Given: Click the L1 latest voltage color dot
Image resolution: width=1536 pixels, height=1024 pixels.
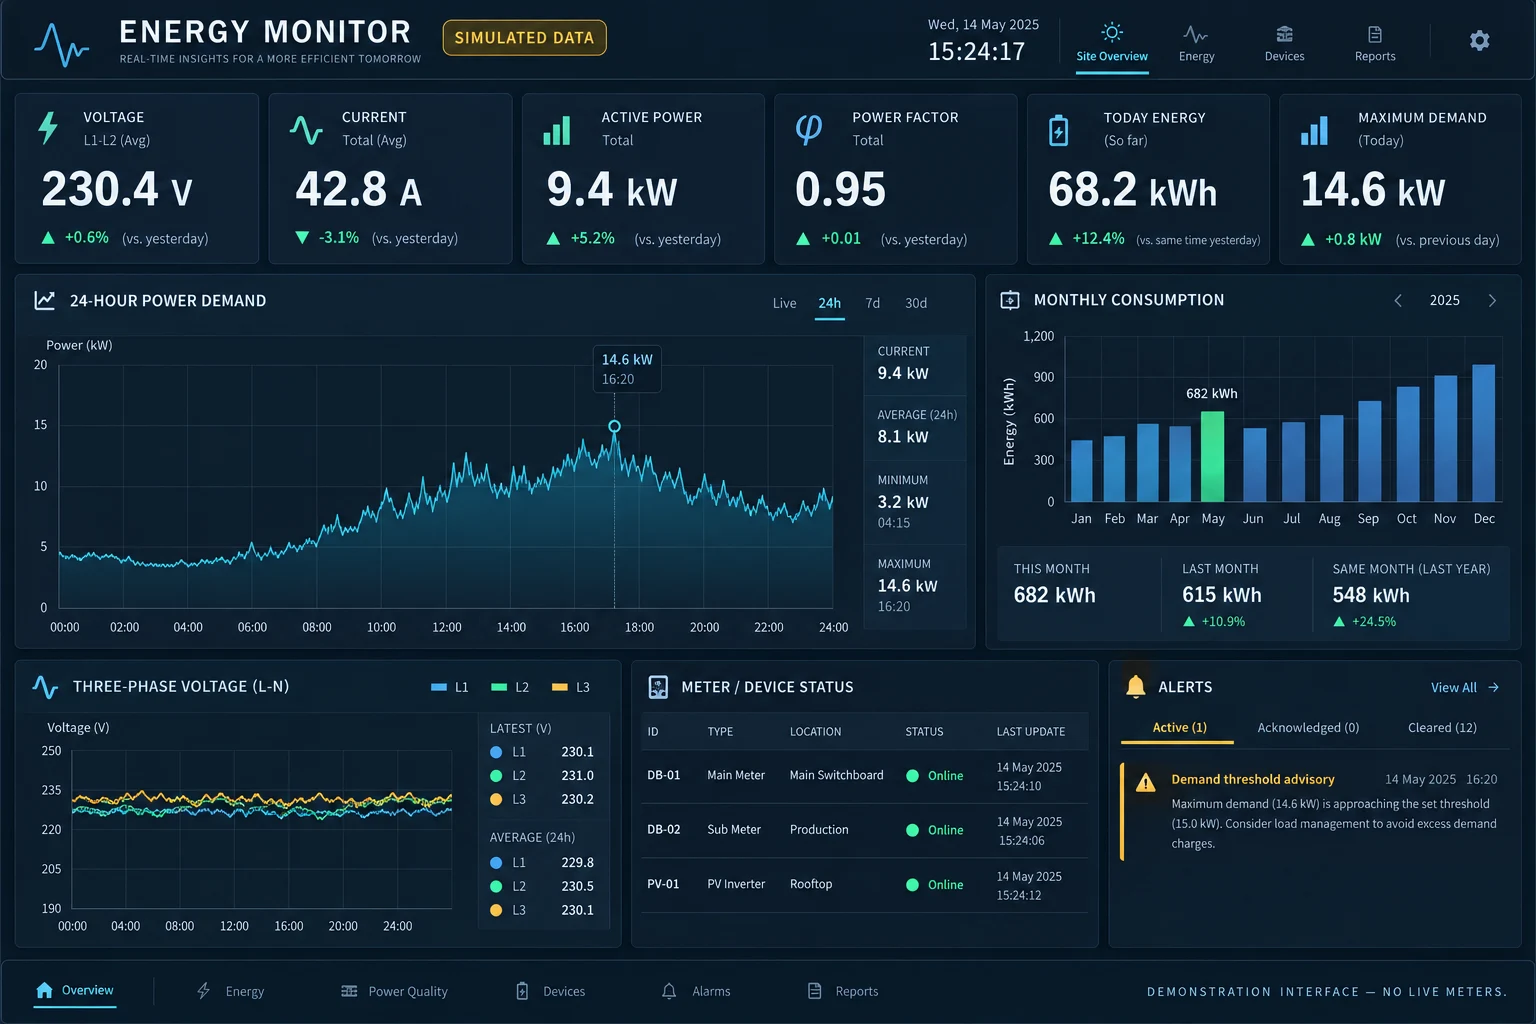Looking at the screenshot, I should point(496,752).
